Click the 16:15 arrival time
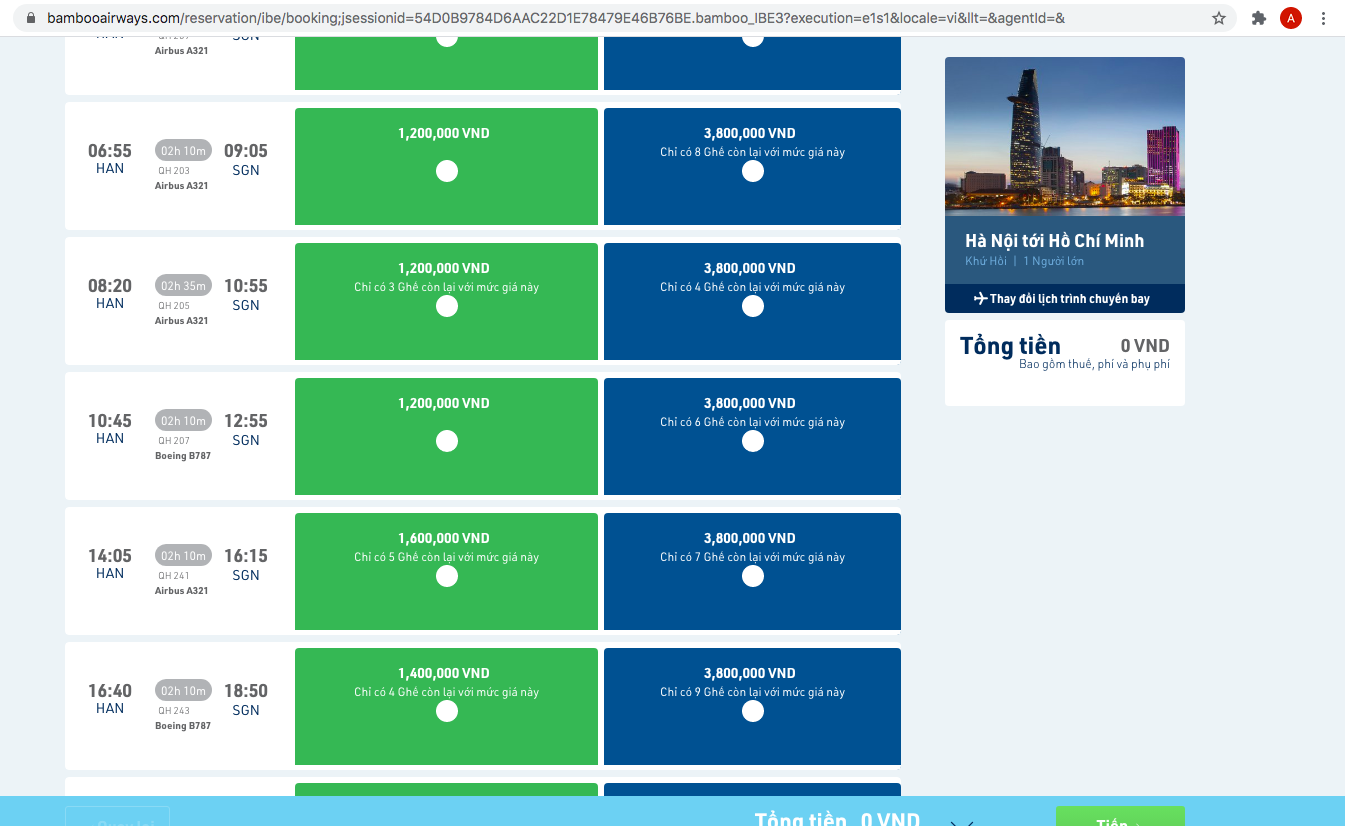The width and height of the screenshot is (1345, 826). 246,556
